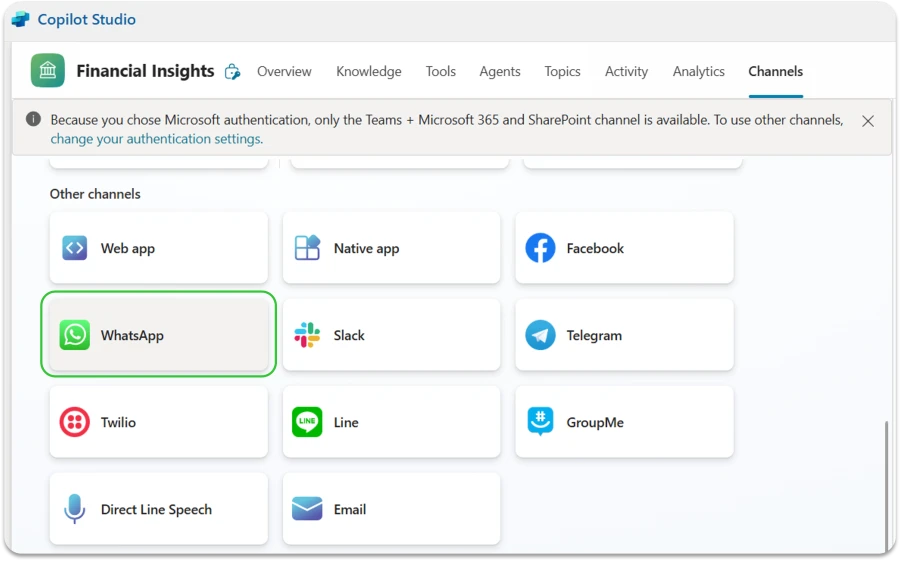Click the edit agent icon beside Financial Insights
This screenshot has width=900, height=561.
[233, 71]
